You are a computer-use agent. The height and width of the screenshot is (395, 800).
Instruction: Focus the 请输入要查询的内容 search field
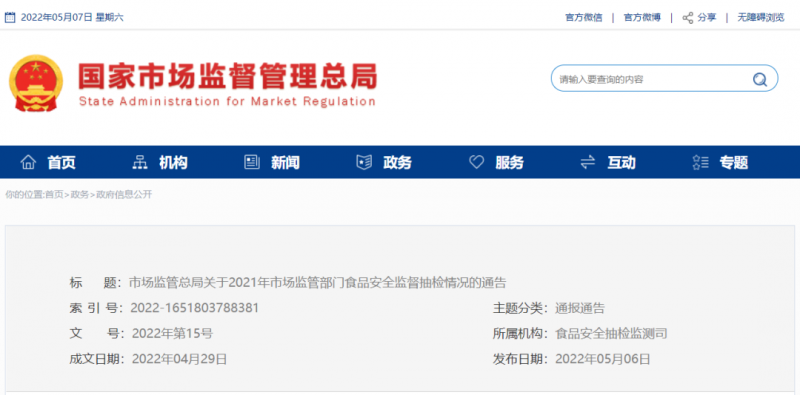click(653, 79)
